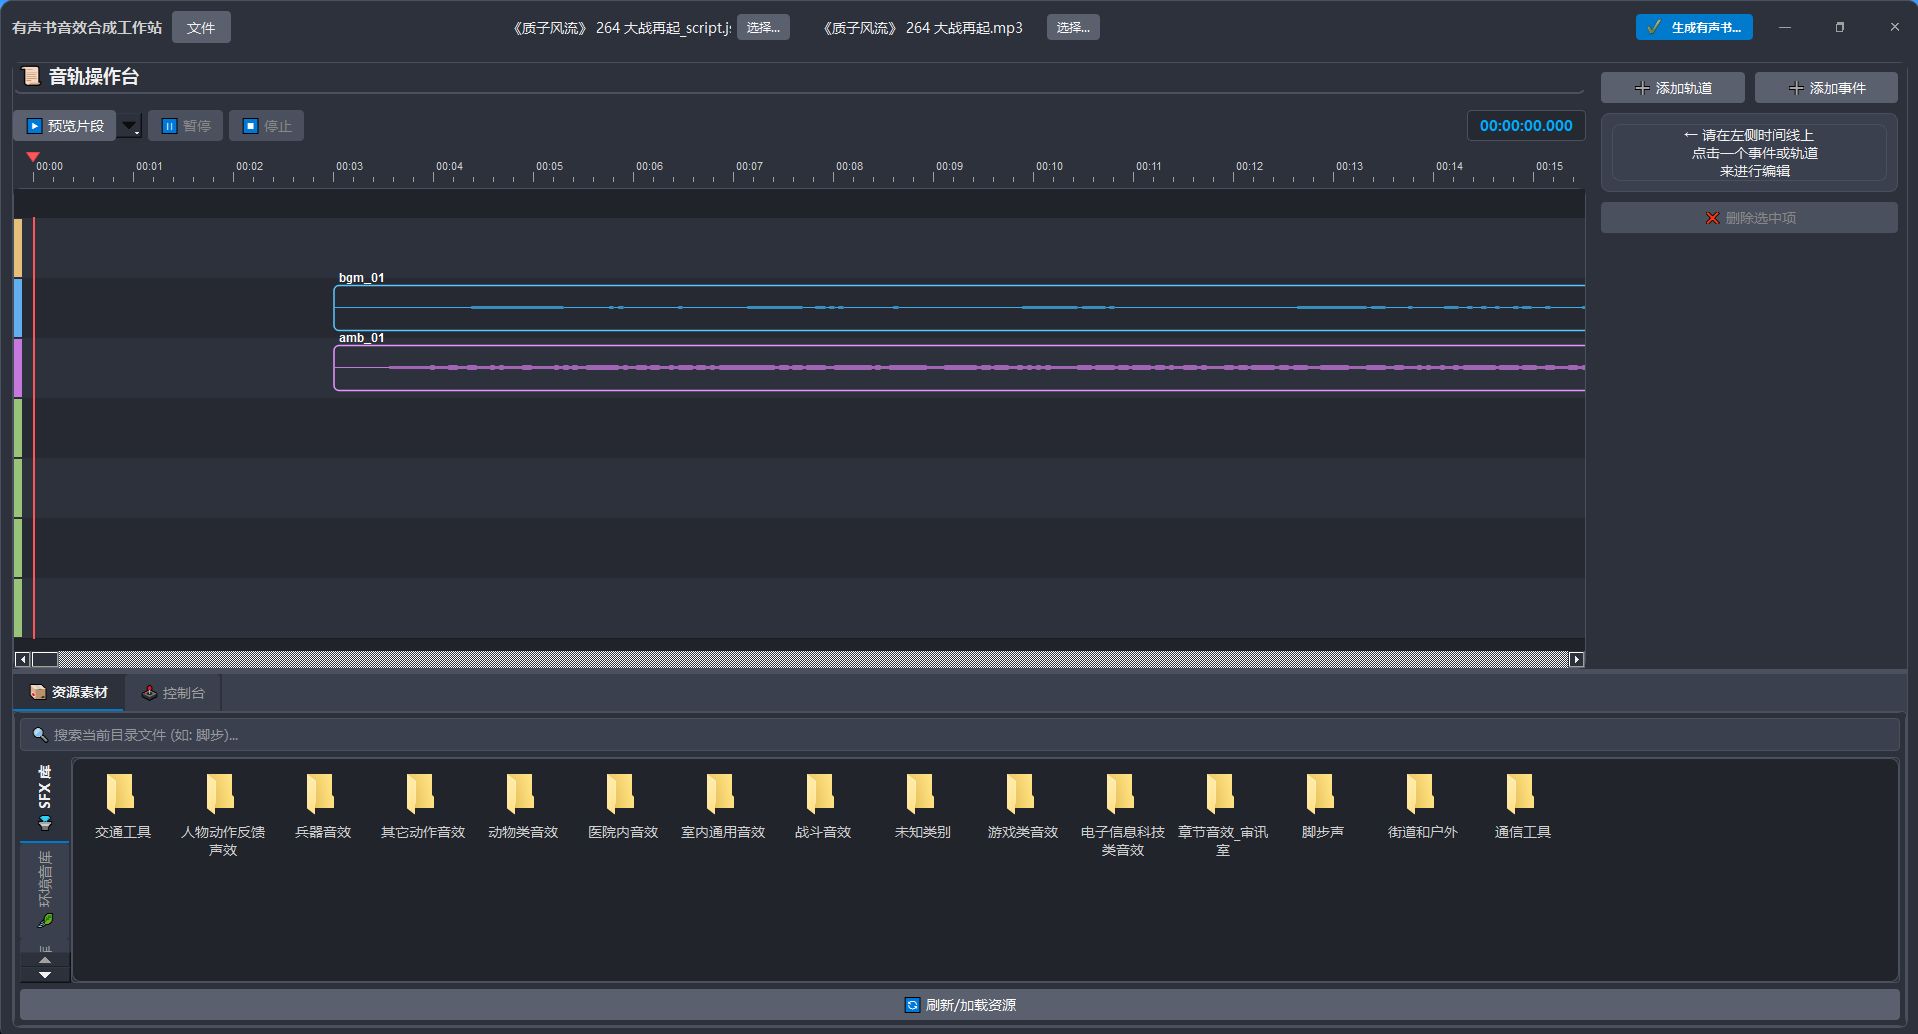The image size is (1918, 1034).
Task: Open the 文件 menu
Action: pos(201,28)
